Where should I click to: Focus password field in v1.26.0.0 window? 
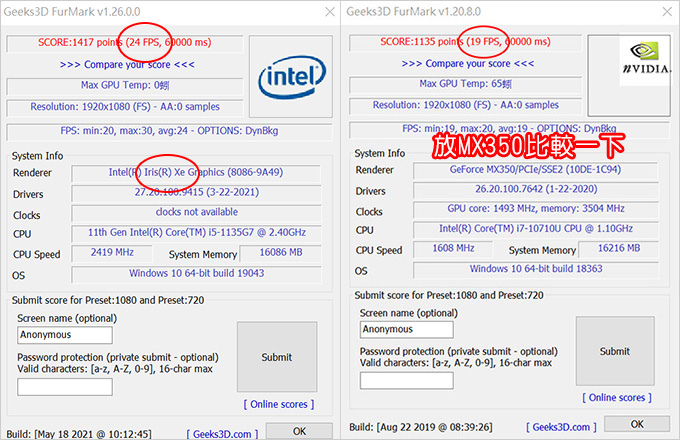tap(65, 387)
